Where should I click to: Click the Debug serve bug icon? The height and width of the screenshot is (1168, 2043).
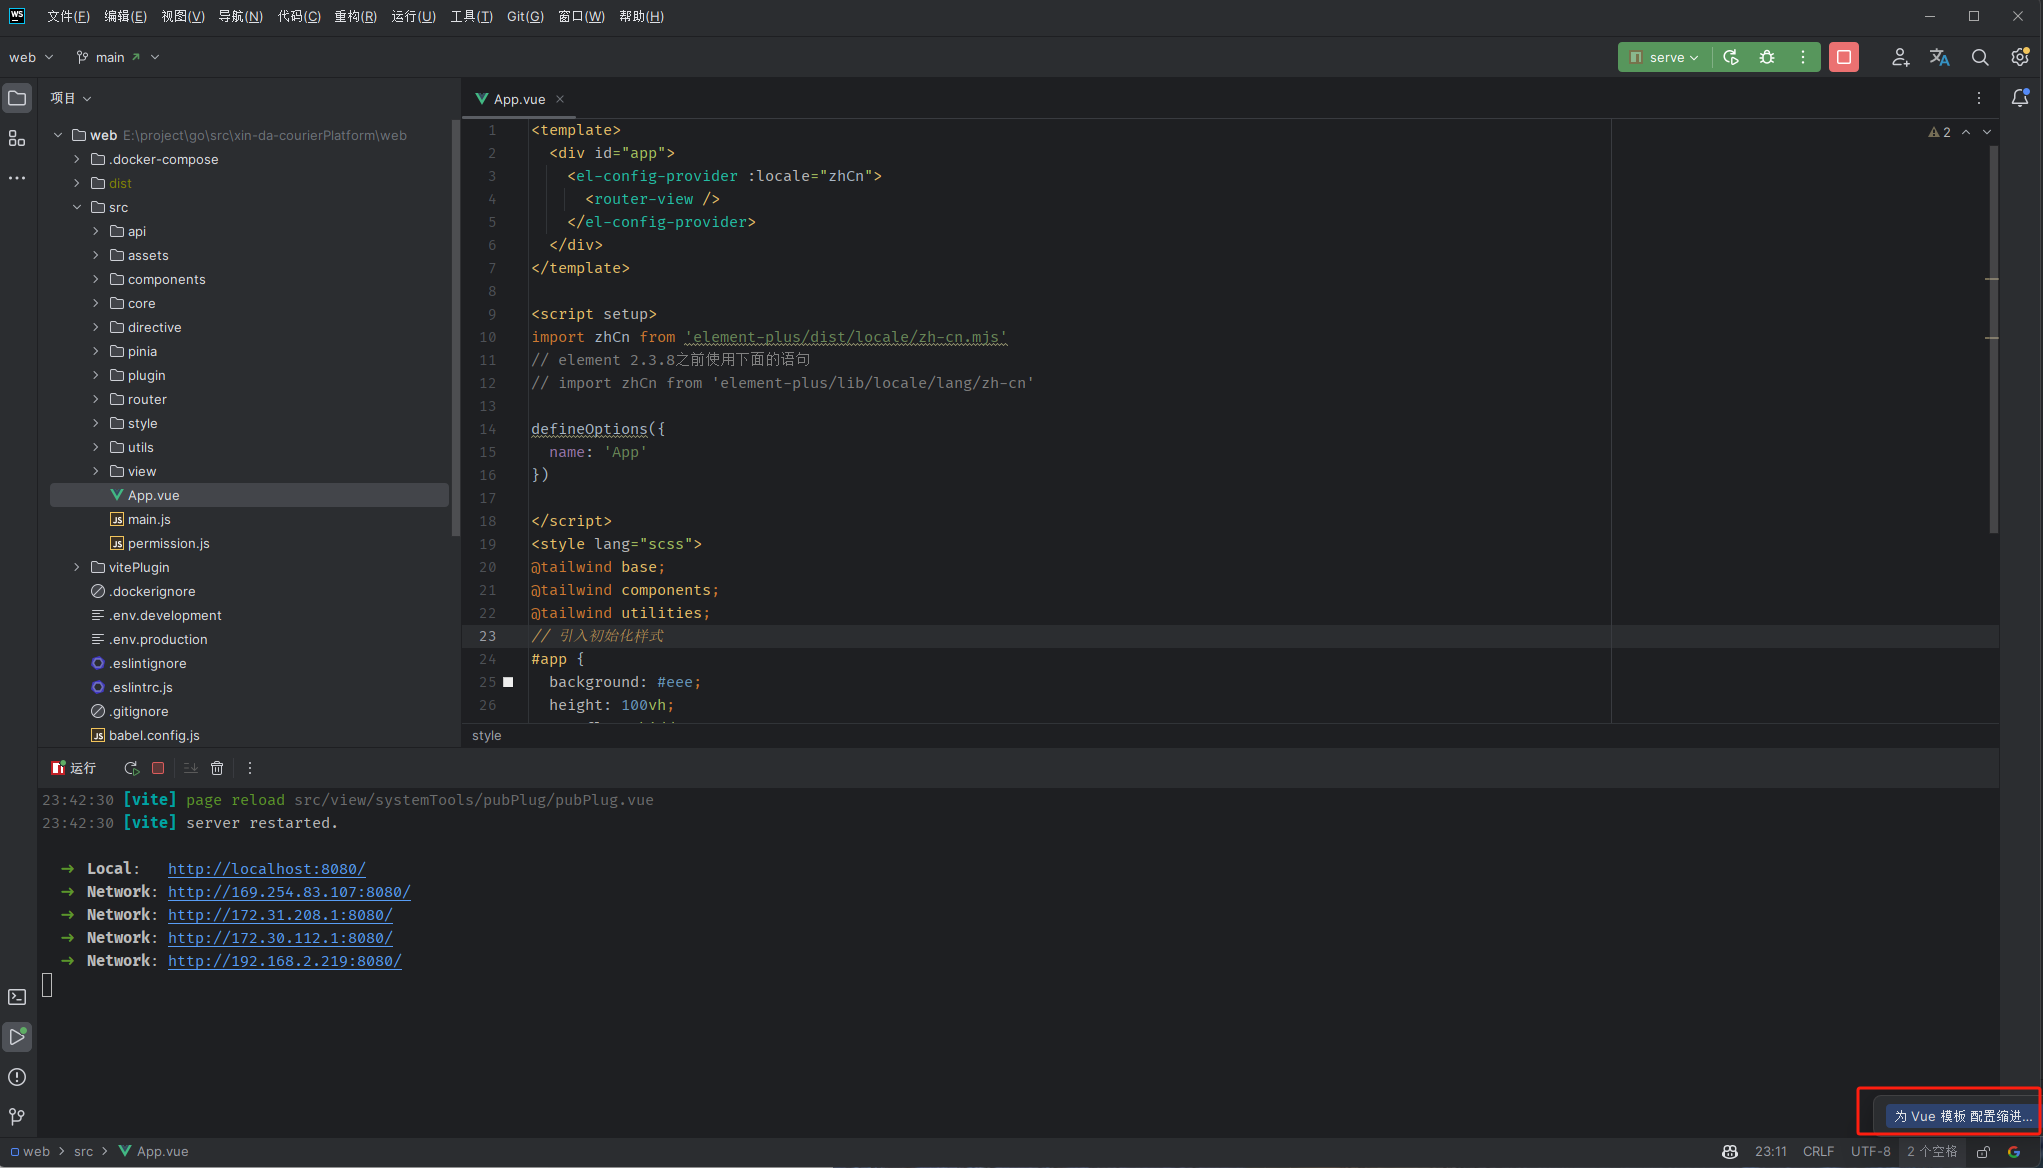(1767, 57)
